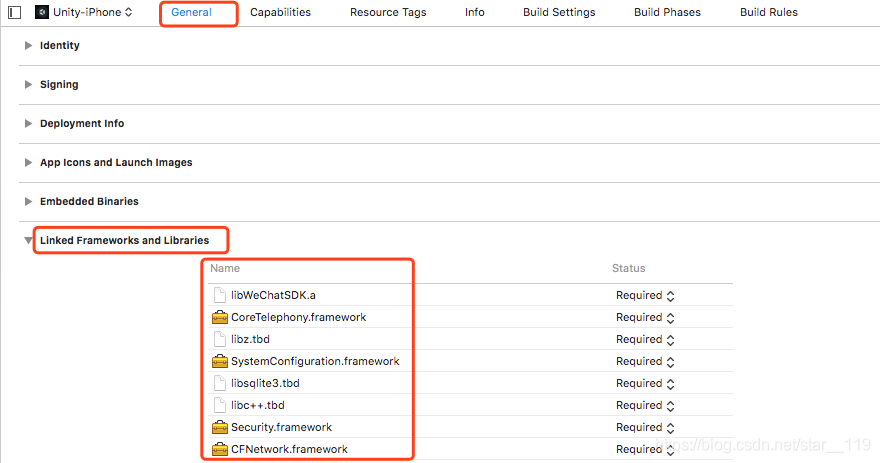
Task: Open the Resource Tags tab
Action: (x=388, y=12)
